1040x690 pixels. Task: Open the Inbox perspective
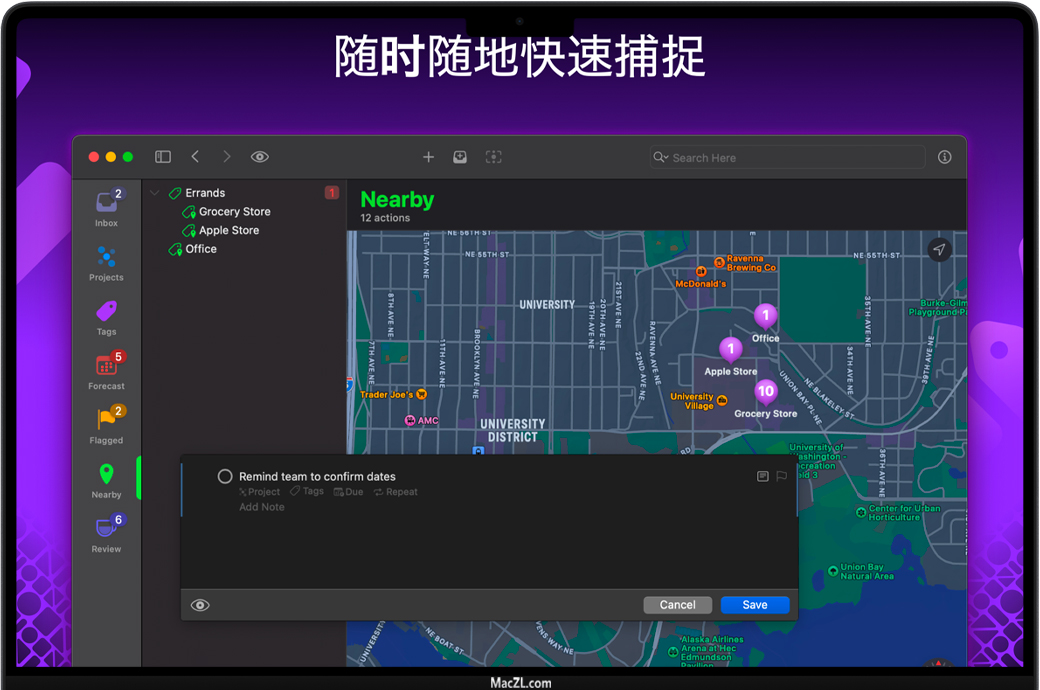106,205
